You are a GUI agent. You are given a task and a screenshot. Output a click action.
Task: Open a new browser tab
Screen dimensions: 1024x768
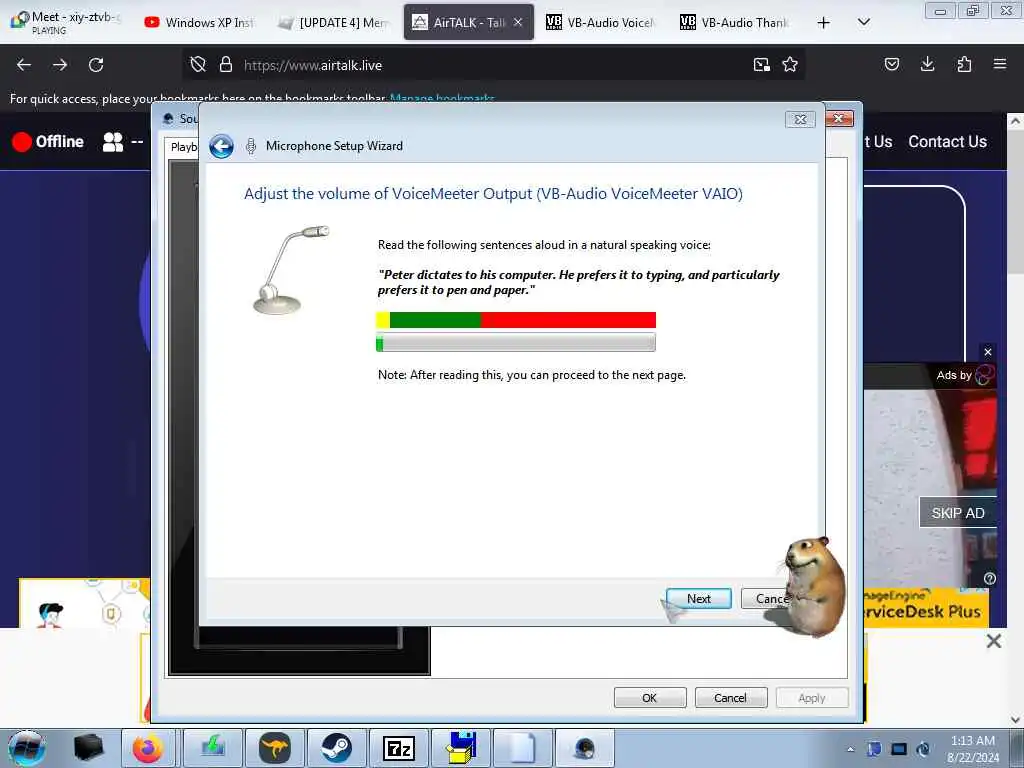(824, 23)
